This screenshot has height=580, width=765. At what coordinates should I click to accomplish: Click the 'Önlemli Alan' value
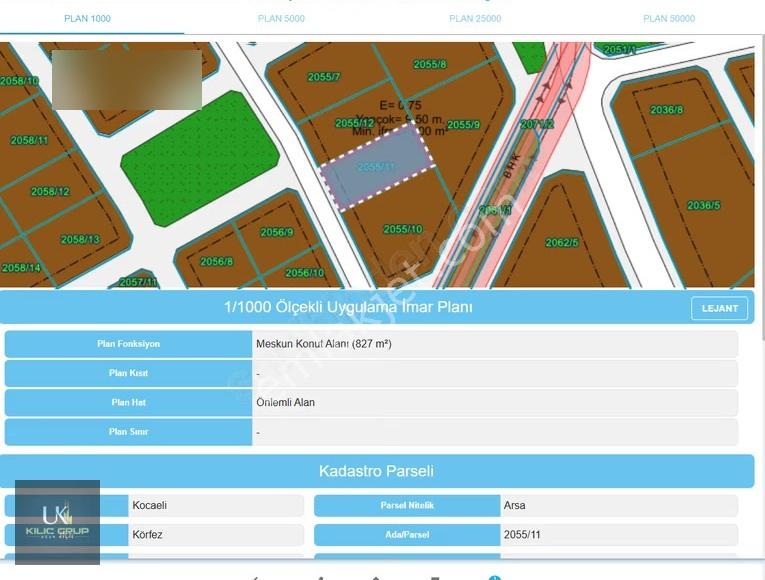[x=285, y=402]
